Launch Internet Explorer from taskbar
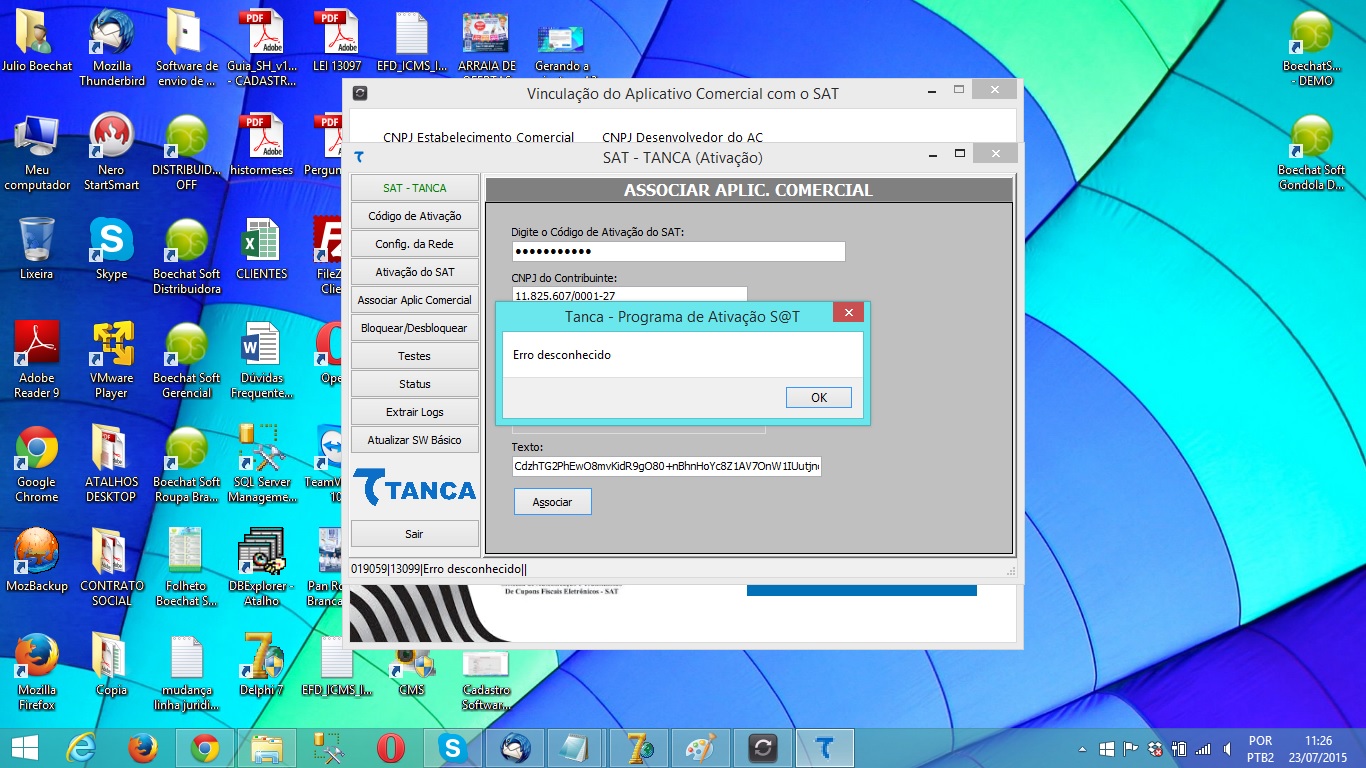 pyautogui.click(x=81, y=747)
